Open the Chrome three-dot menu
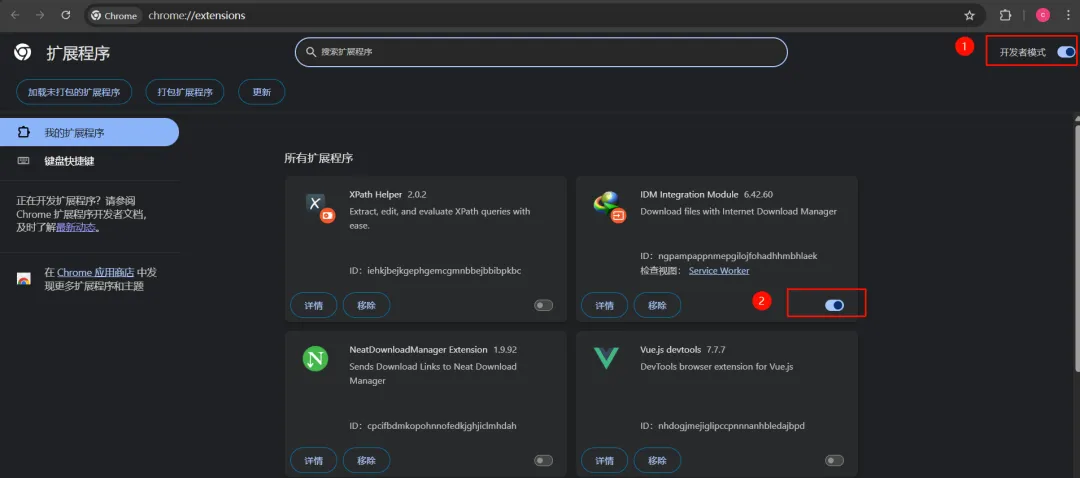The width and height of the screenshot is (1080, 478). (1068, 15)
